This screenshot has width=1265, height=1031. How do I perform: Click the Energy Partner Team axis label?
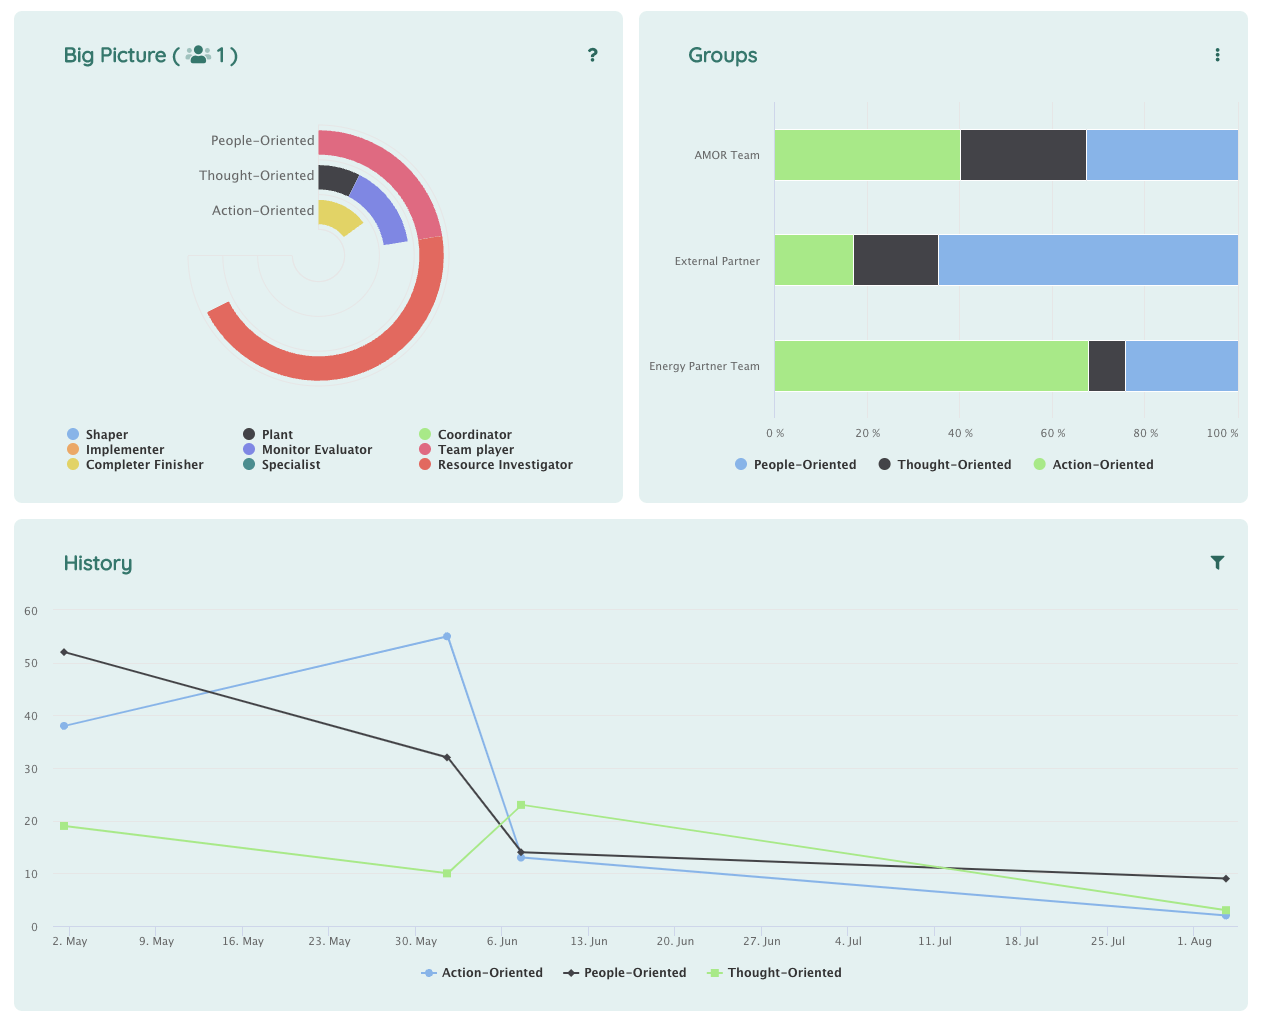[x=704, y=366]
